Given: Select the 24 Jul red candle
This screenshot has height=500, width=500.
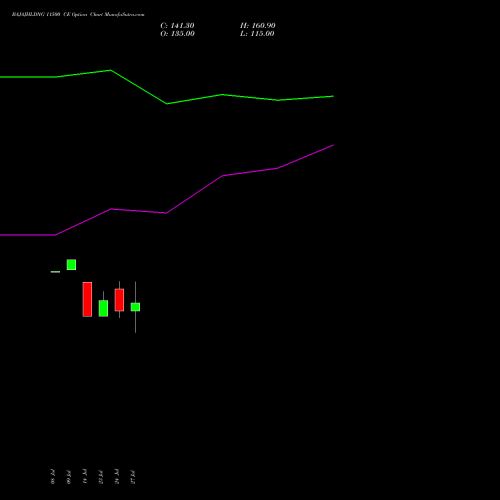Looking at the screenshot, I should pos(119,300).
